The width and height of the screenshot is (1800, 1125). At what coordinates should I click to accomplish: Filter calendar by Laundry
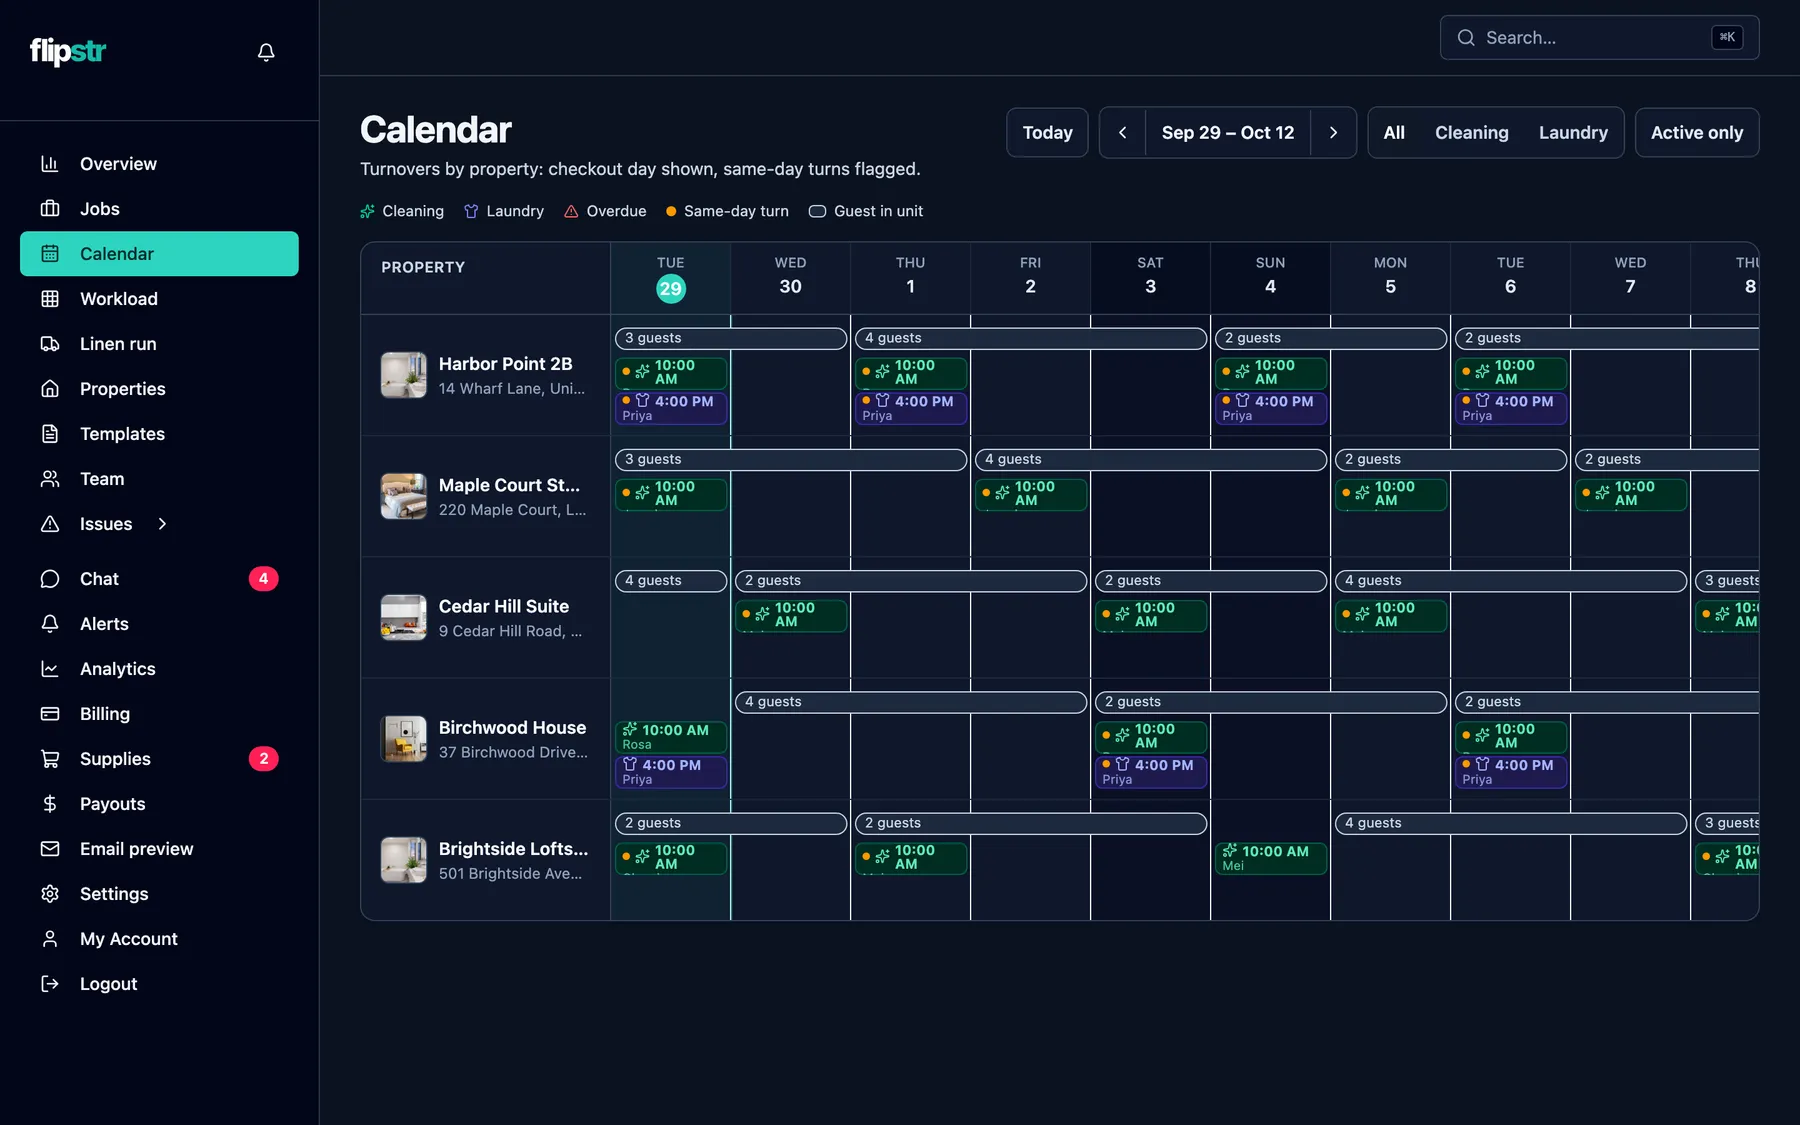1573,133
